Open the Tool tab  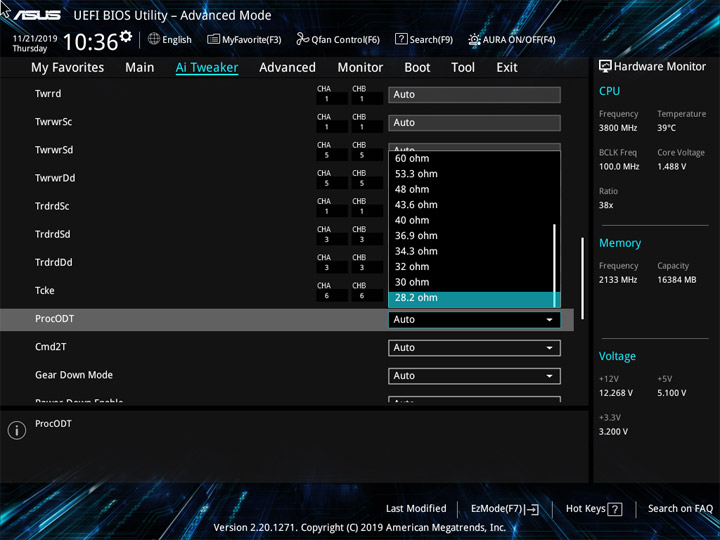point(463,68)
